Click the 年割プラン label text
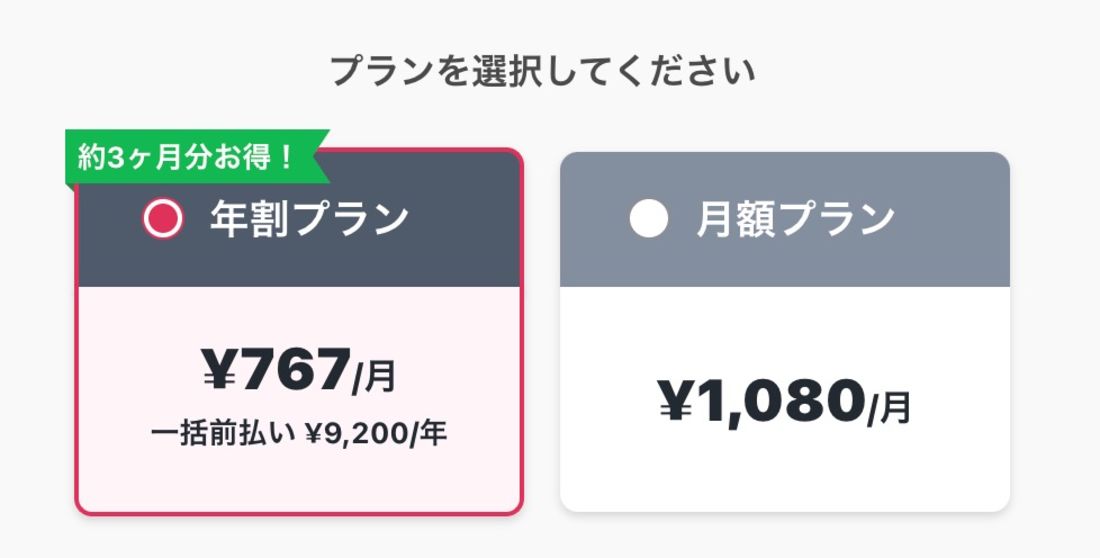This screenshot has height=558, width=1100. coord(310,219)
